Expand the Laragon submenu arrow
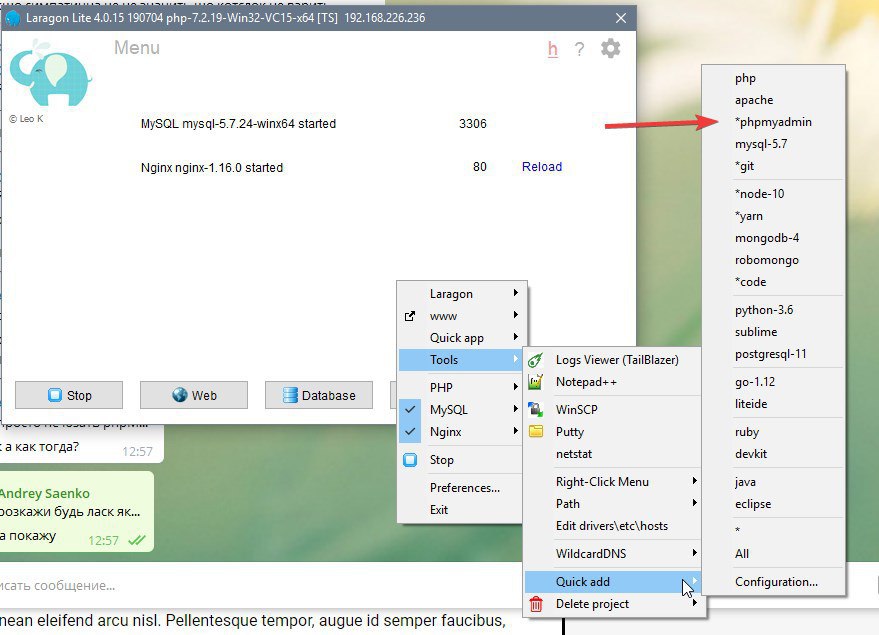Screen dimensions: 879x635 point(515,293)
